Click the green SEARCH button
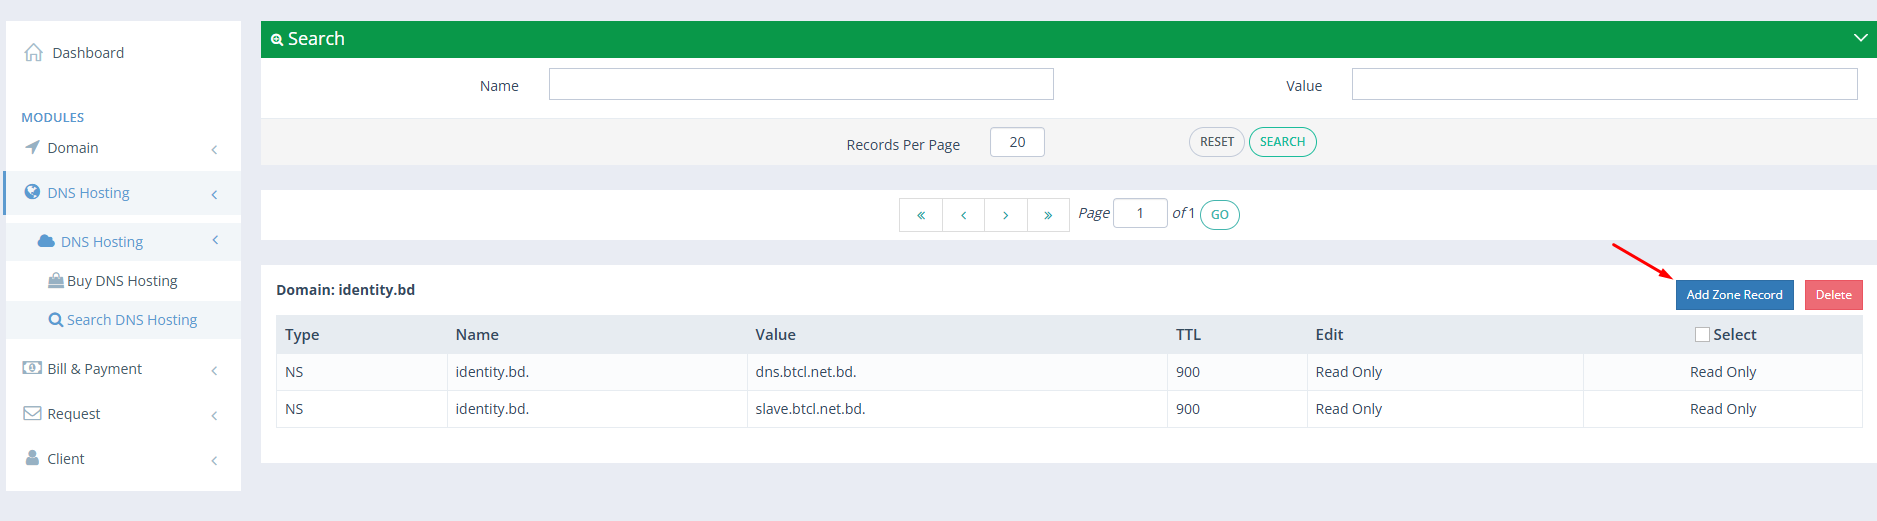 coord(1282,142)
